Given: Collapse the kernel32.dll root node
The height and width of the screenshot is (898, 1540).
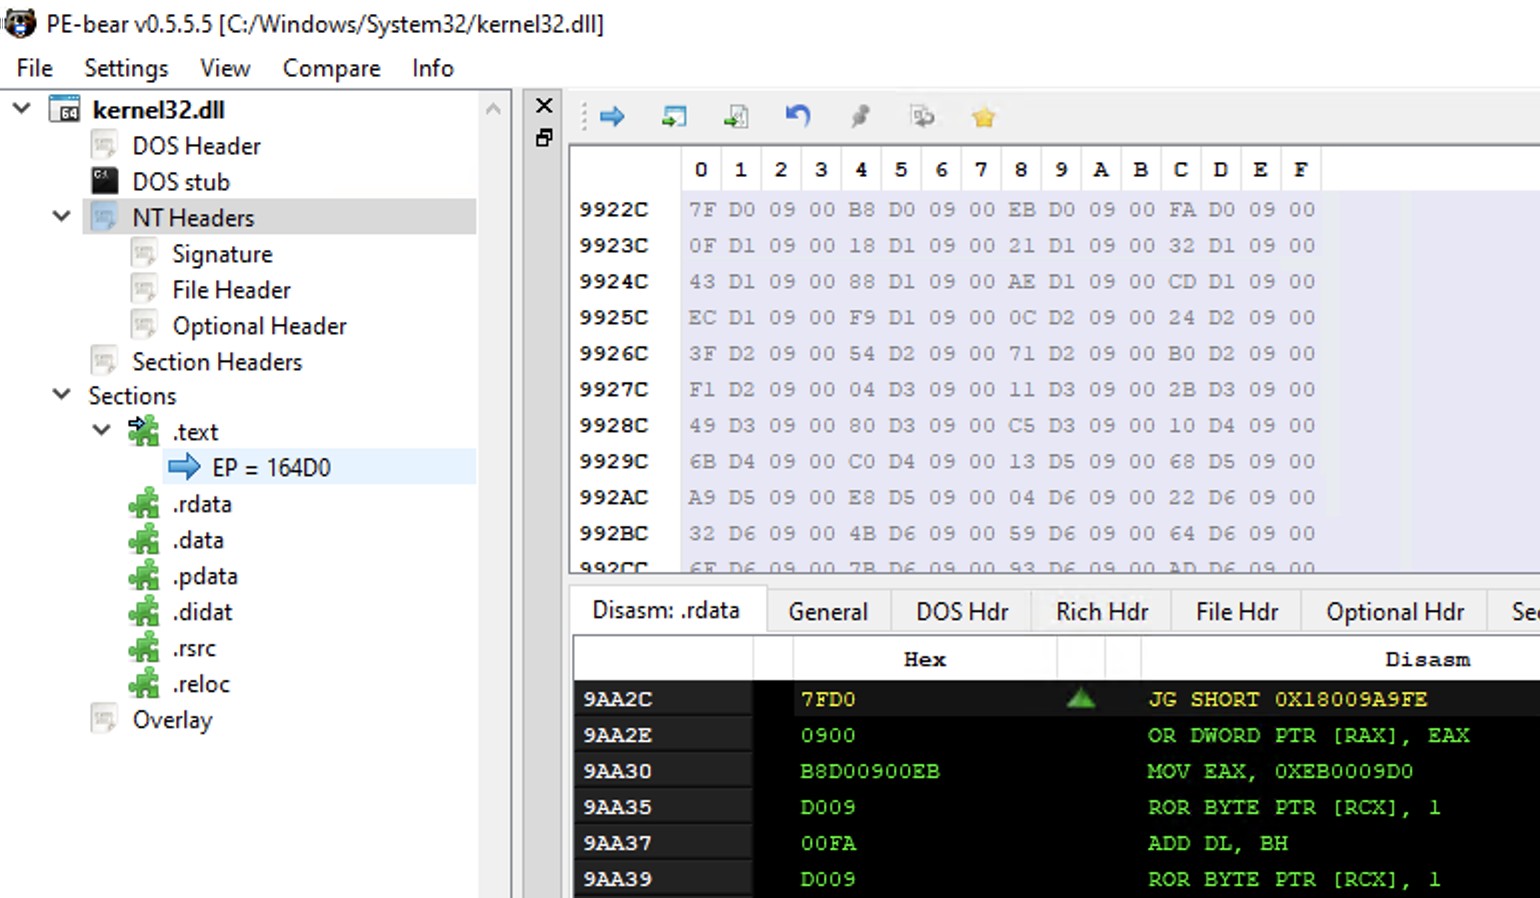Looking at the screenshot, I should pos(21,108).
